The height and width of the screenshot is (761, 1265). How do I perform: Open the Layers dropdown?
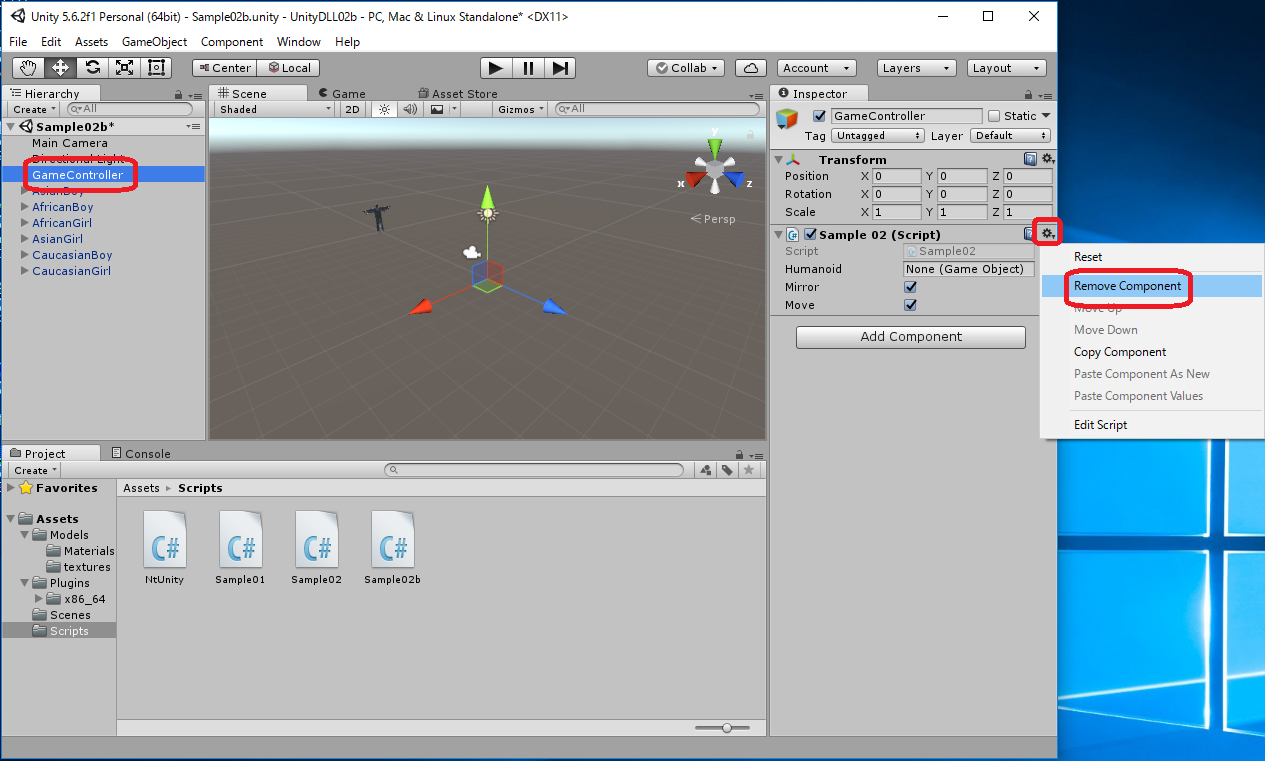915,68
